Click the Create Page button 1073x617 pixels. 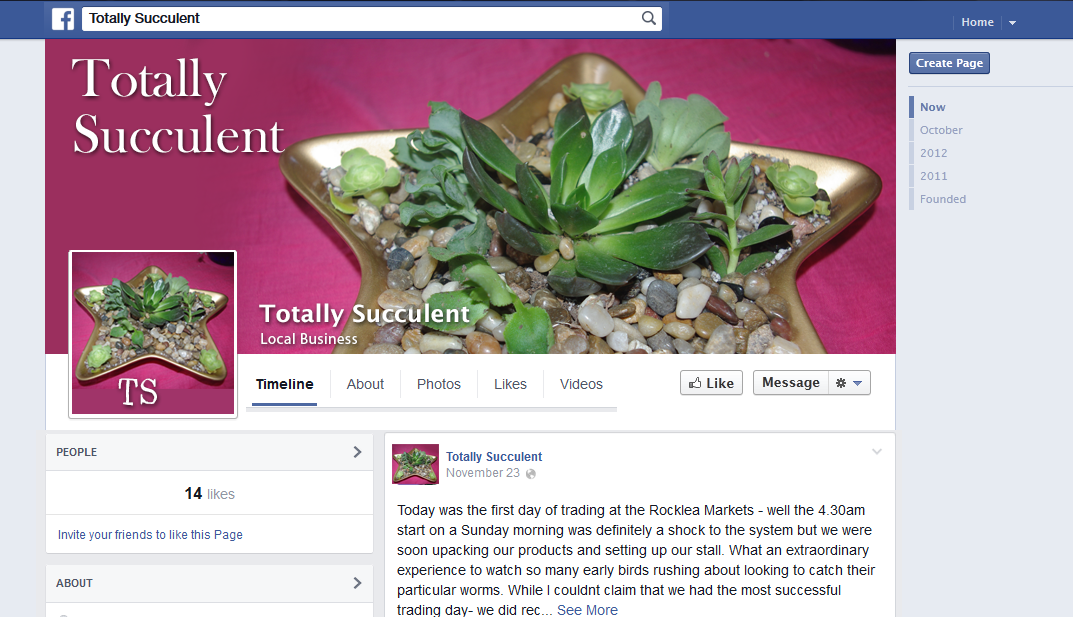click(x=949, y=63)
